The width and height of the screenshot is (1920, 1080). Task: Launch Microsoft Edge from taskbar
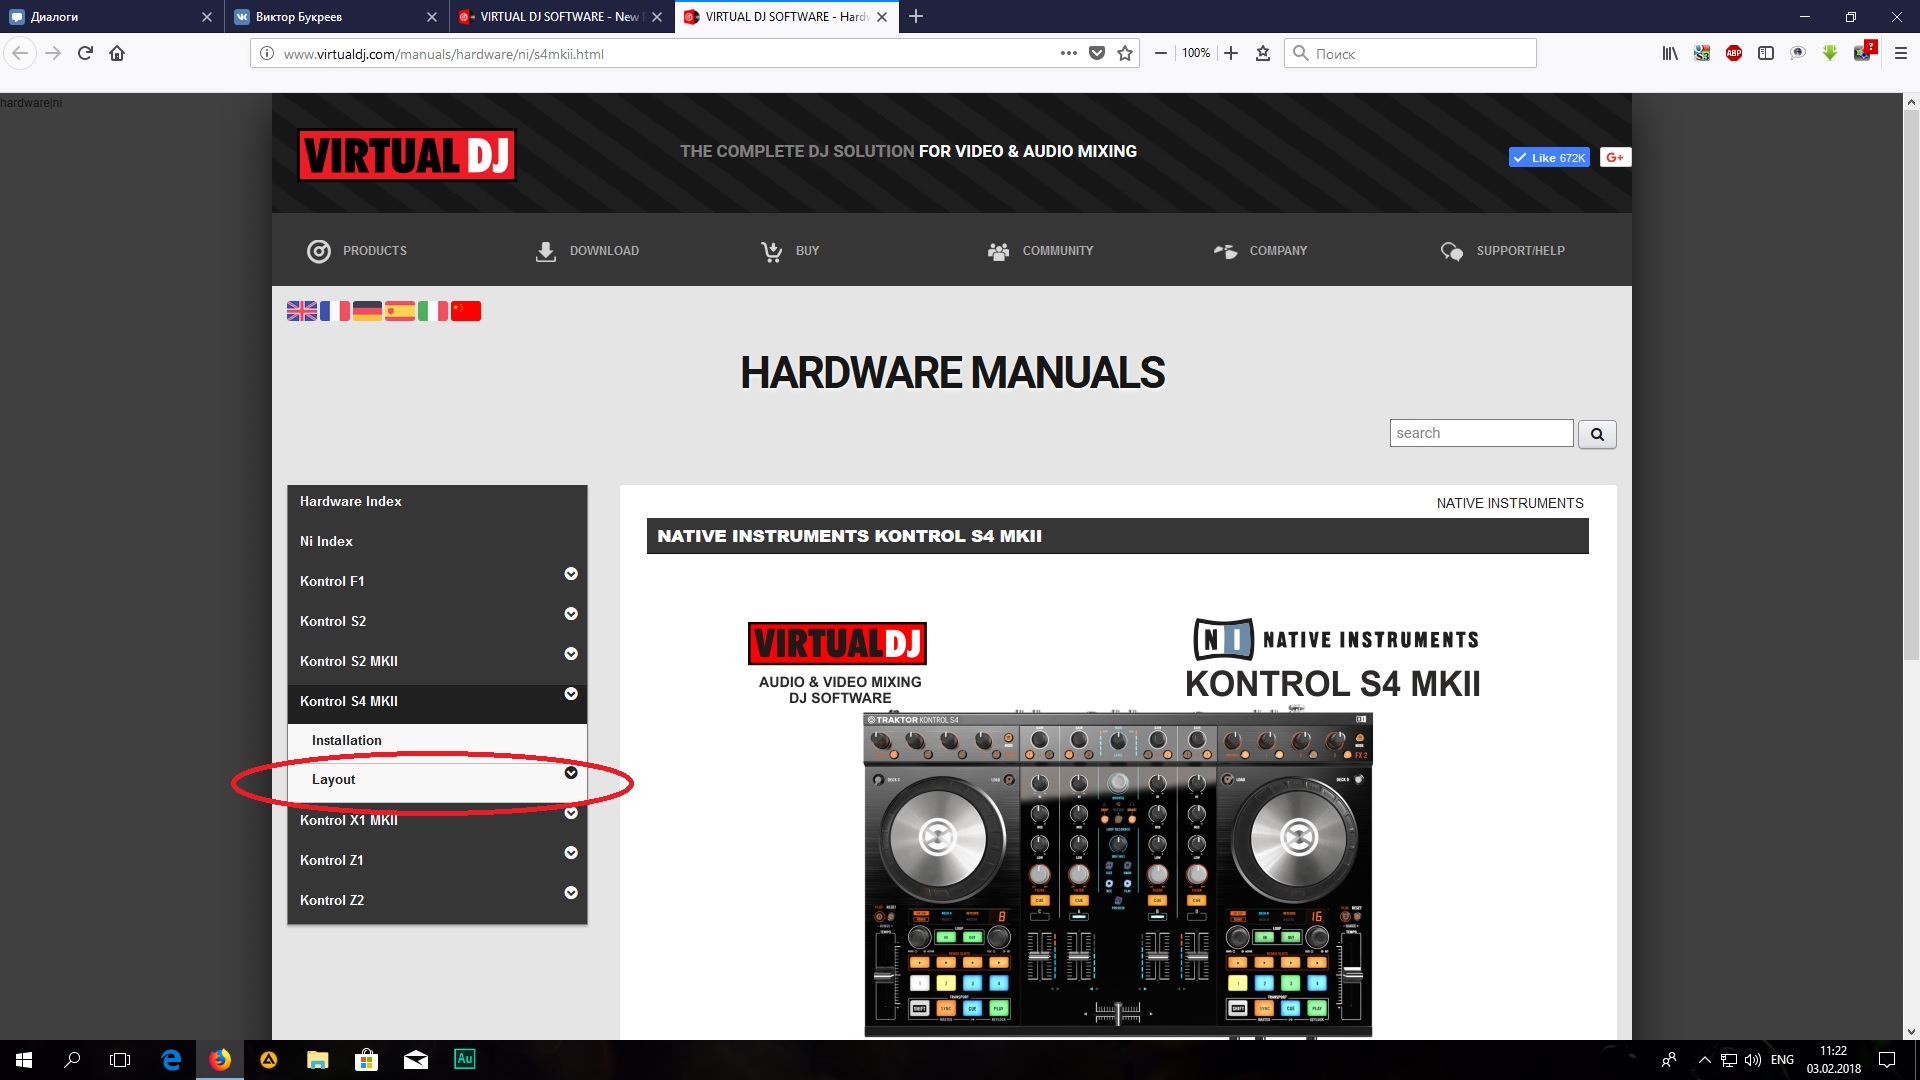pos(171,1059)
